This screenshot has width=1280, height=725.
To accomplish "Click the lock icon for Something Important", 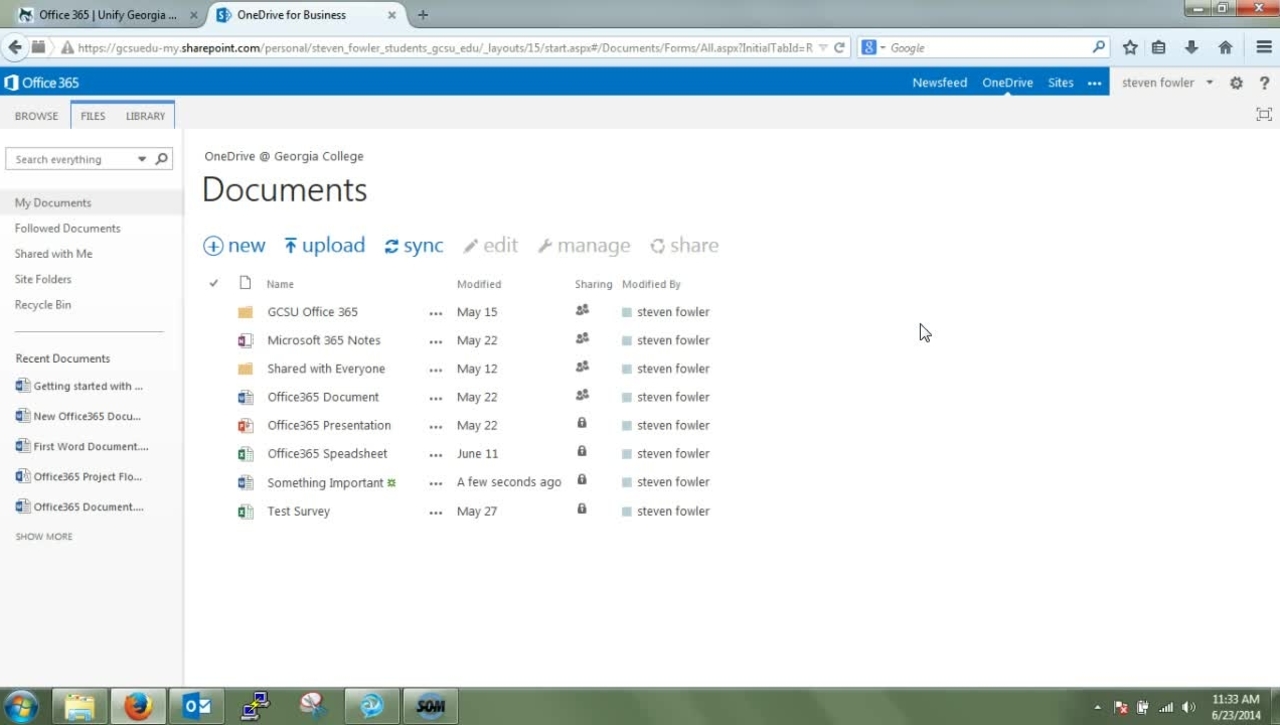I will coord(582,480).
